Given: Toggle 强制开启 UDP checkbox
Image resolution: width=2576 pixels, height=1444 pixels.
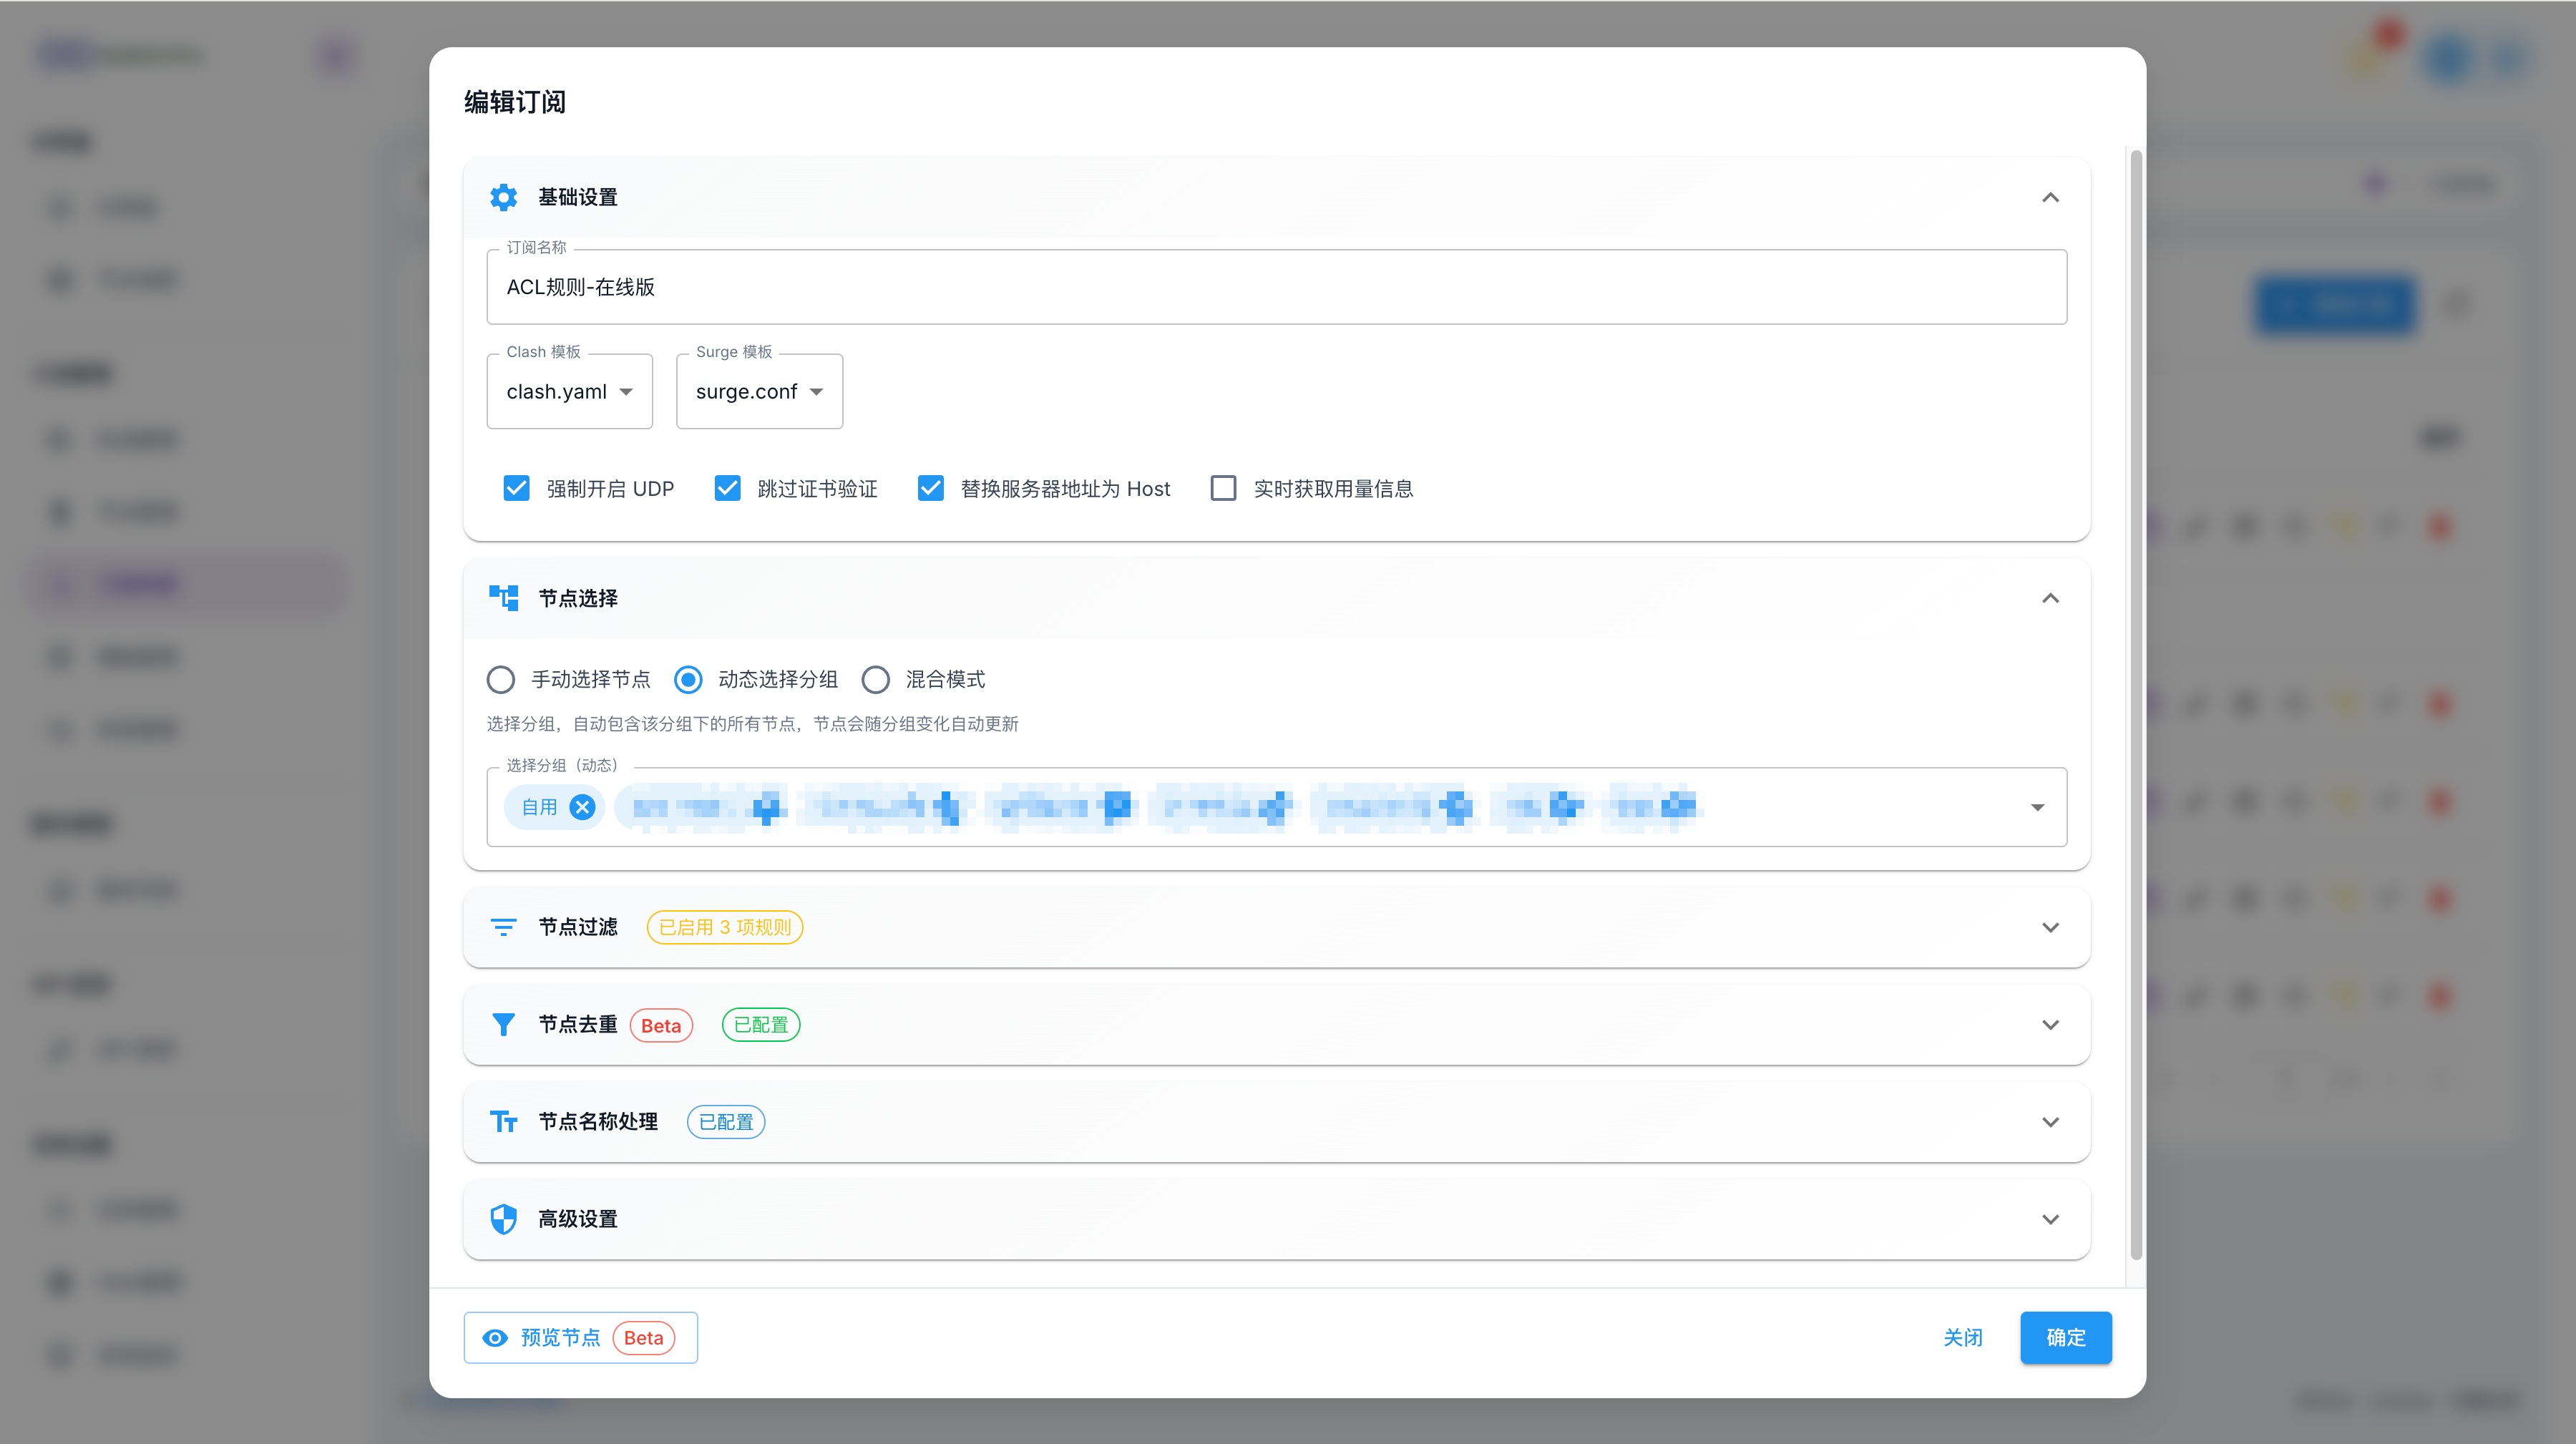Looking at the screenshot, I should 516,489.
